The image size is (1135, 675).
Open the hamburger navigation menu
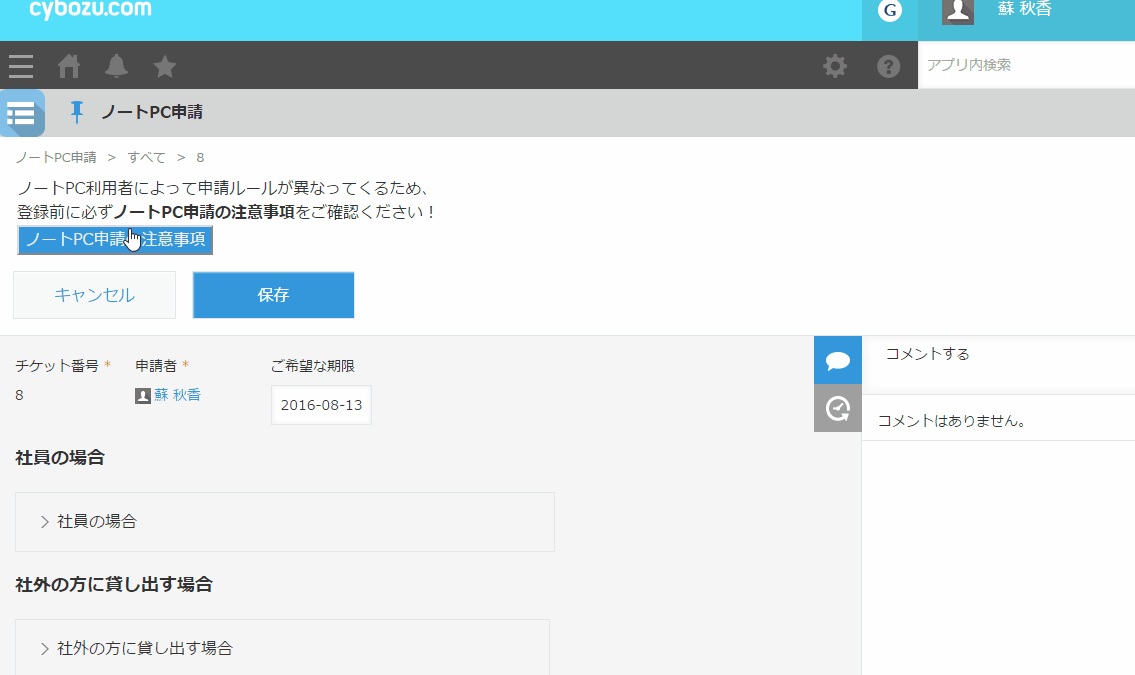click(21, 66)
